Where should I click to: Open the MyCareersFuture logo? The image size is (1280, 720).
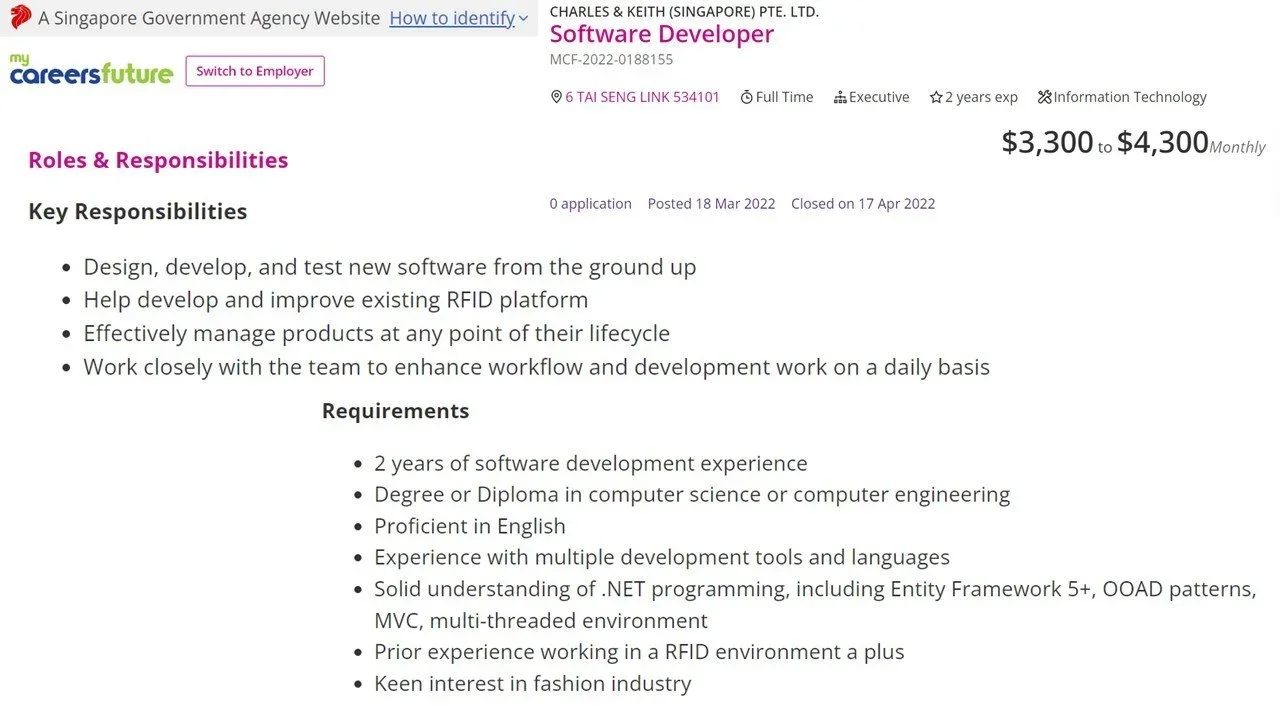click(x=91, y=69)
